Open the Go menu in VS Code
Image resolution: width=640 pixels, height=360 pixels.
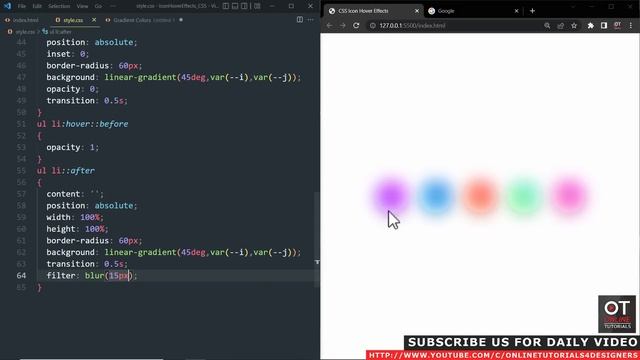click(x=98, y=7)
